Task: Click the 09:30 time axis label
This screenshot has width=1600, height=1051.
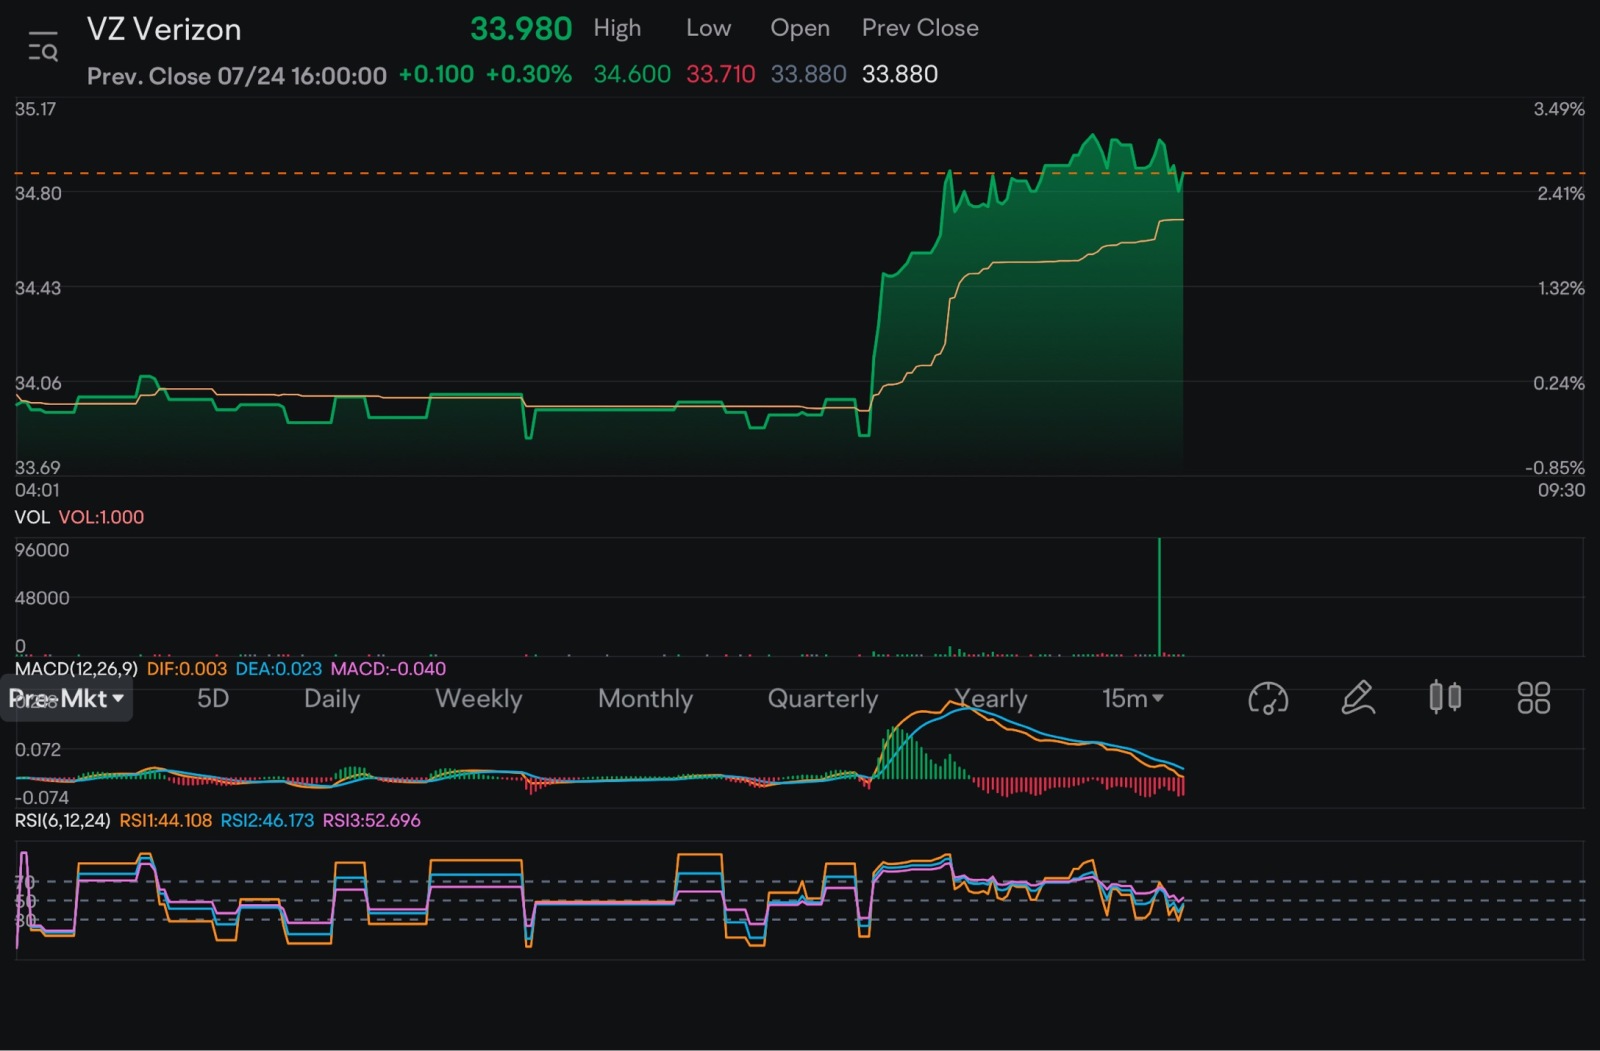Action: (x=1561, y=490)
